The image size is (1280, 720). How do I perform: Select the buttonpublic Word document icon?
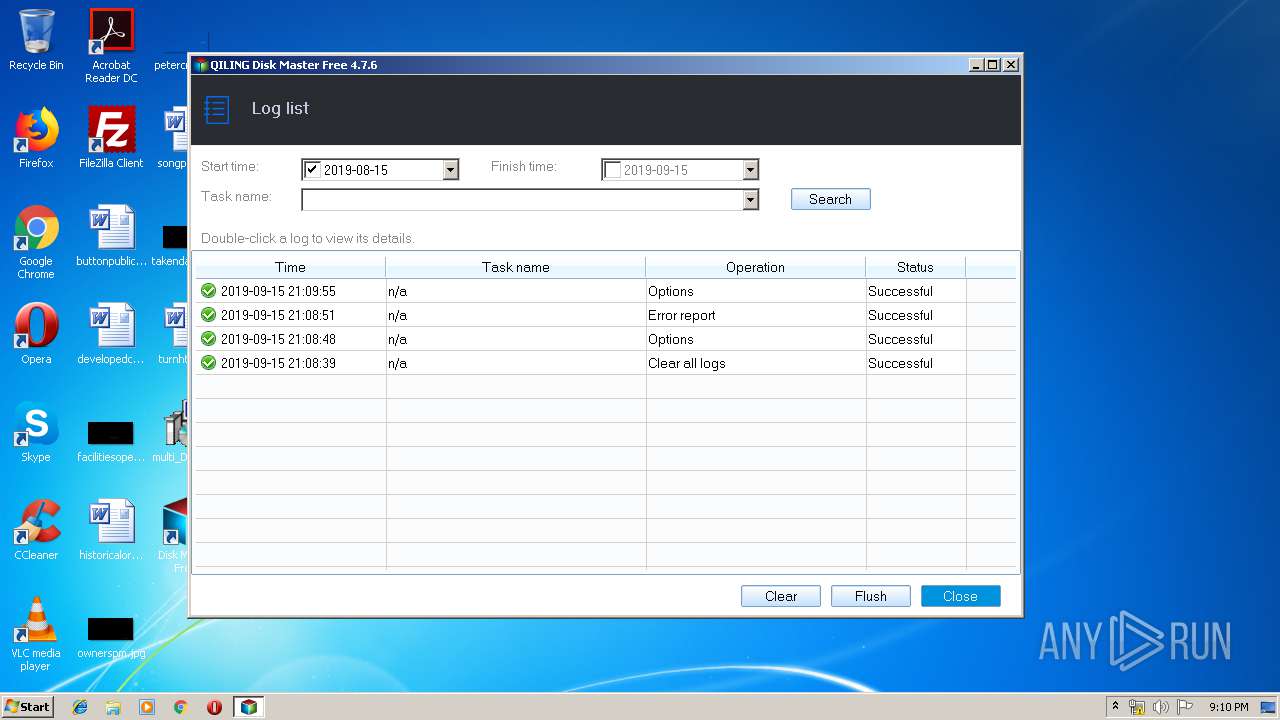[111, 236]
